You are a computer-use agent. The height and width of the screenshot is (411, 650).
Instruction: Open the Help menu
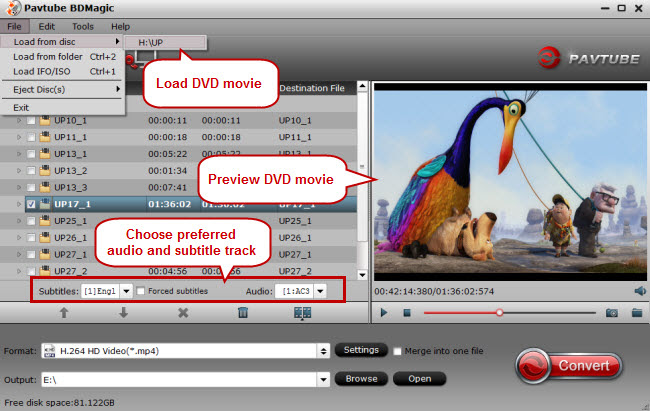tap(120, 27)
